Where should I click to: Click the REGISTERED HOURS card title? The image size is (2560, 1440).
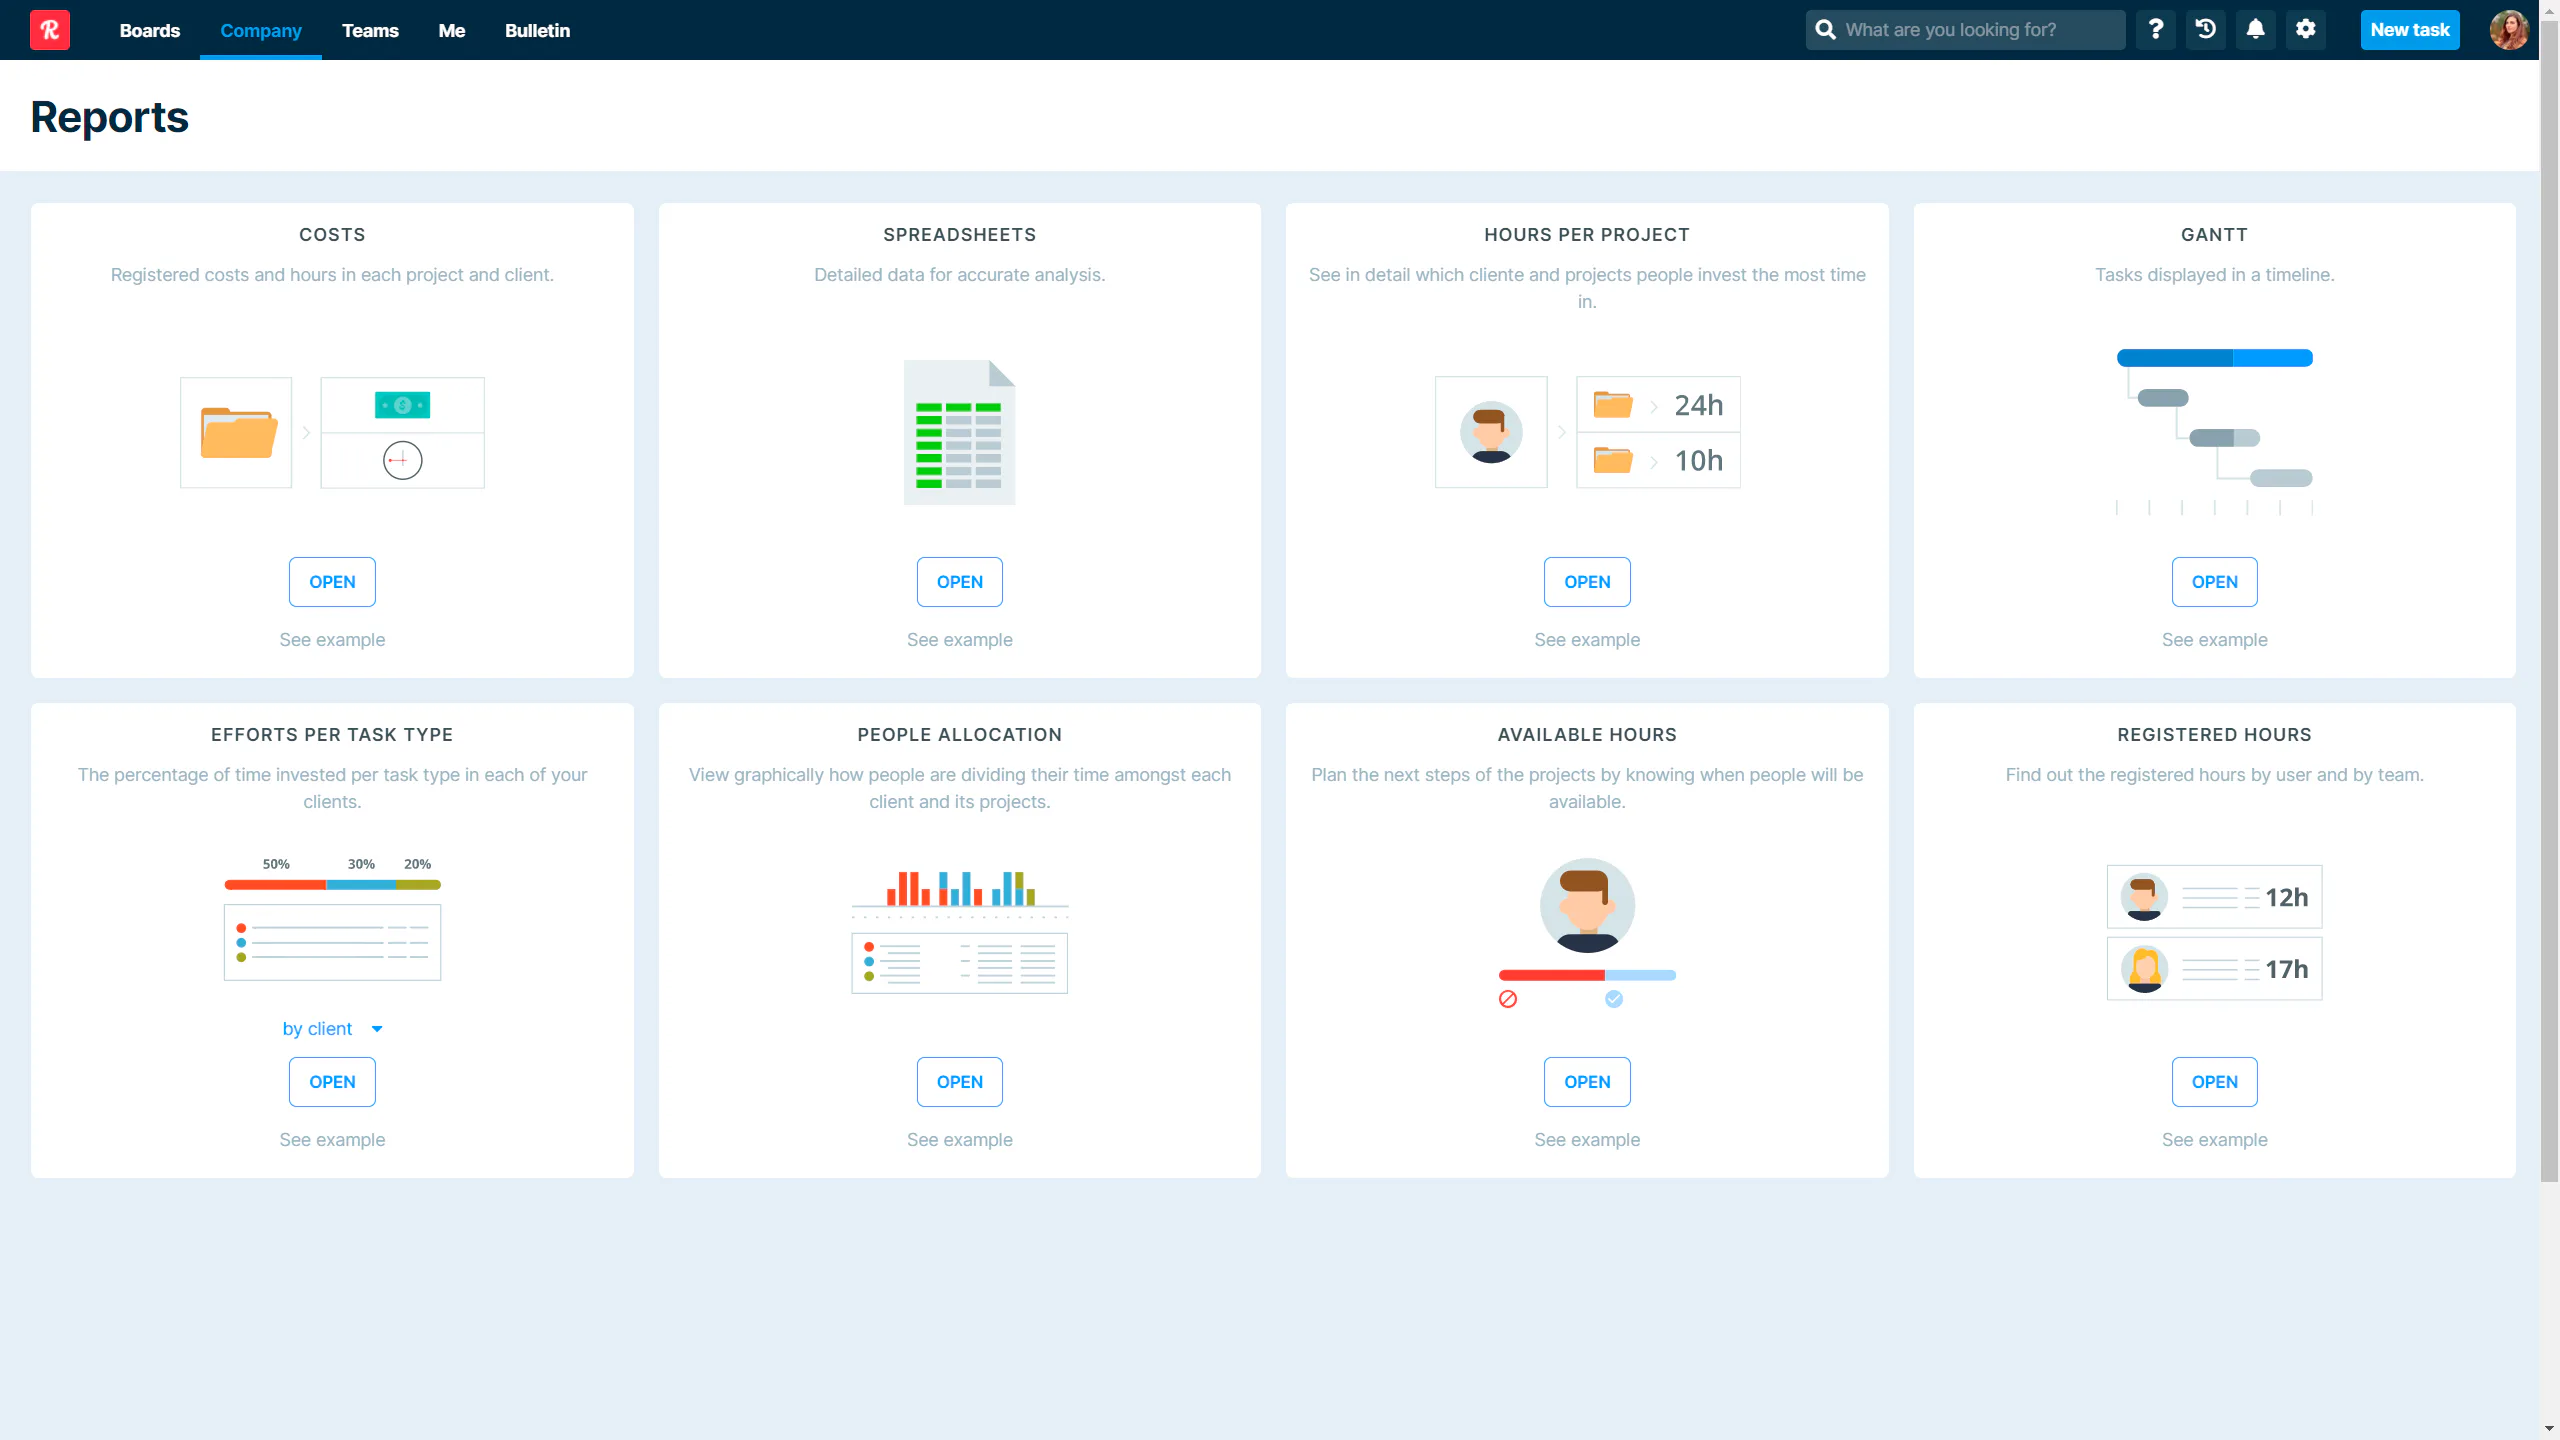[2214, 735]
